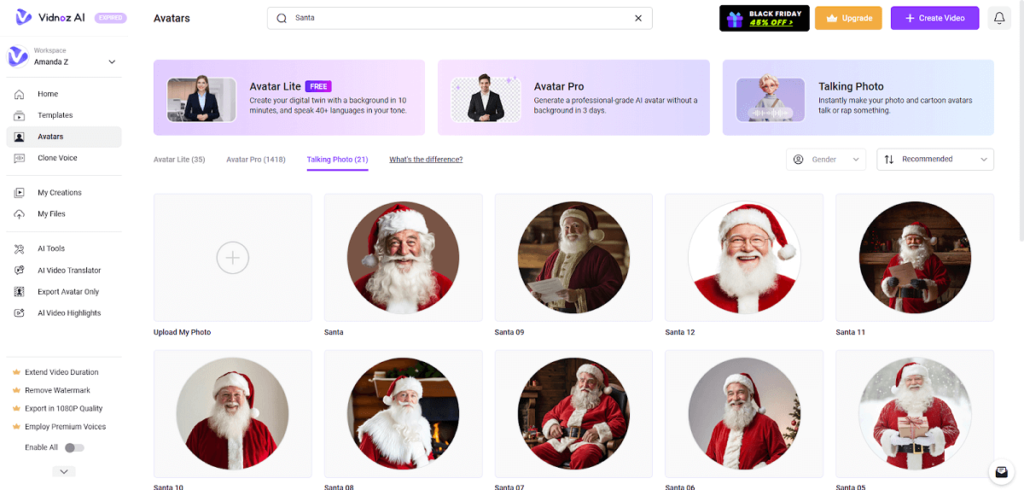Click Employ Premium Voices option
The width and height of the screenshot is (1024, 490).
tap(59, 427)
